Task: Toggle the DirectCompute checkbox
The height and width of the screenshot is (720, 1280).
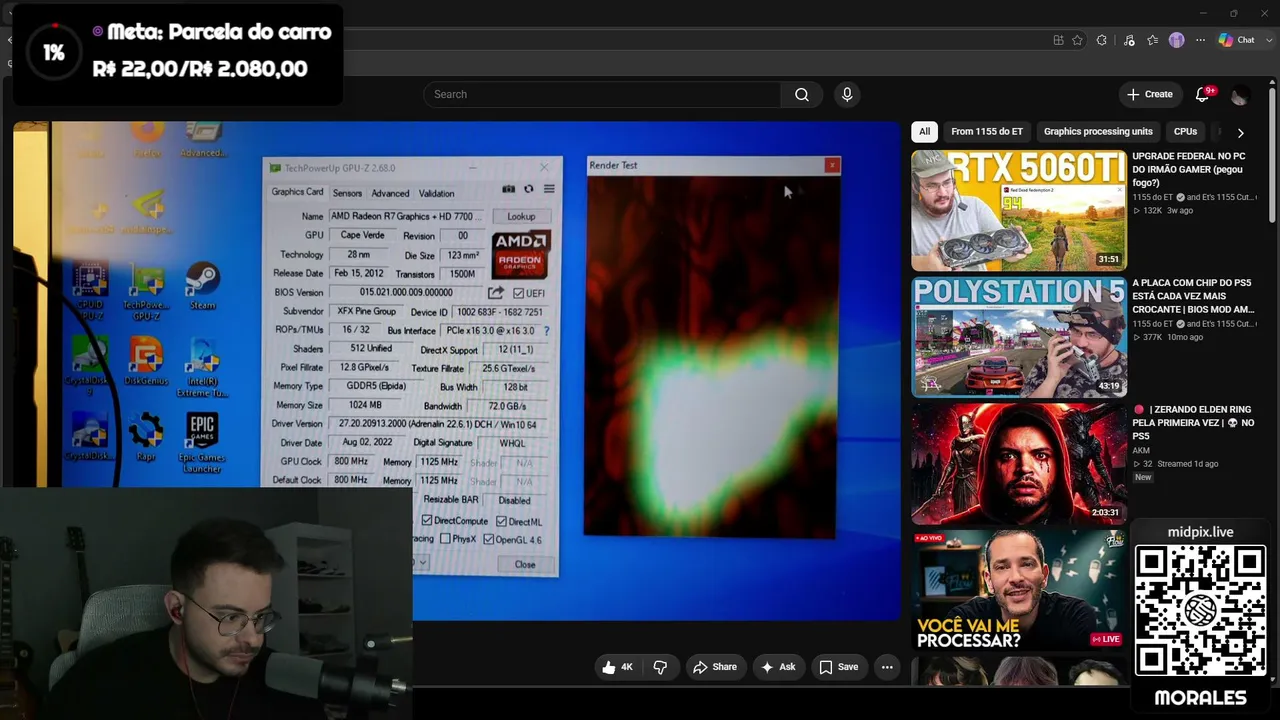Action: (x=427, y=521)
